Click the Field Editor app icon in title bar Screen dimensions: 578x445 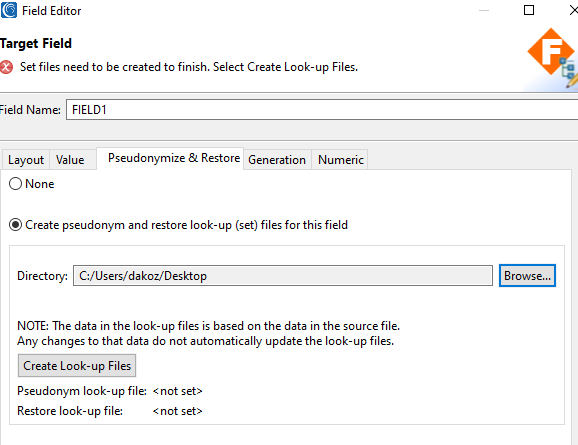8,10
